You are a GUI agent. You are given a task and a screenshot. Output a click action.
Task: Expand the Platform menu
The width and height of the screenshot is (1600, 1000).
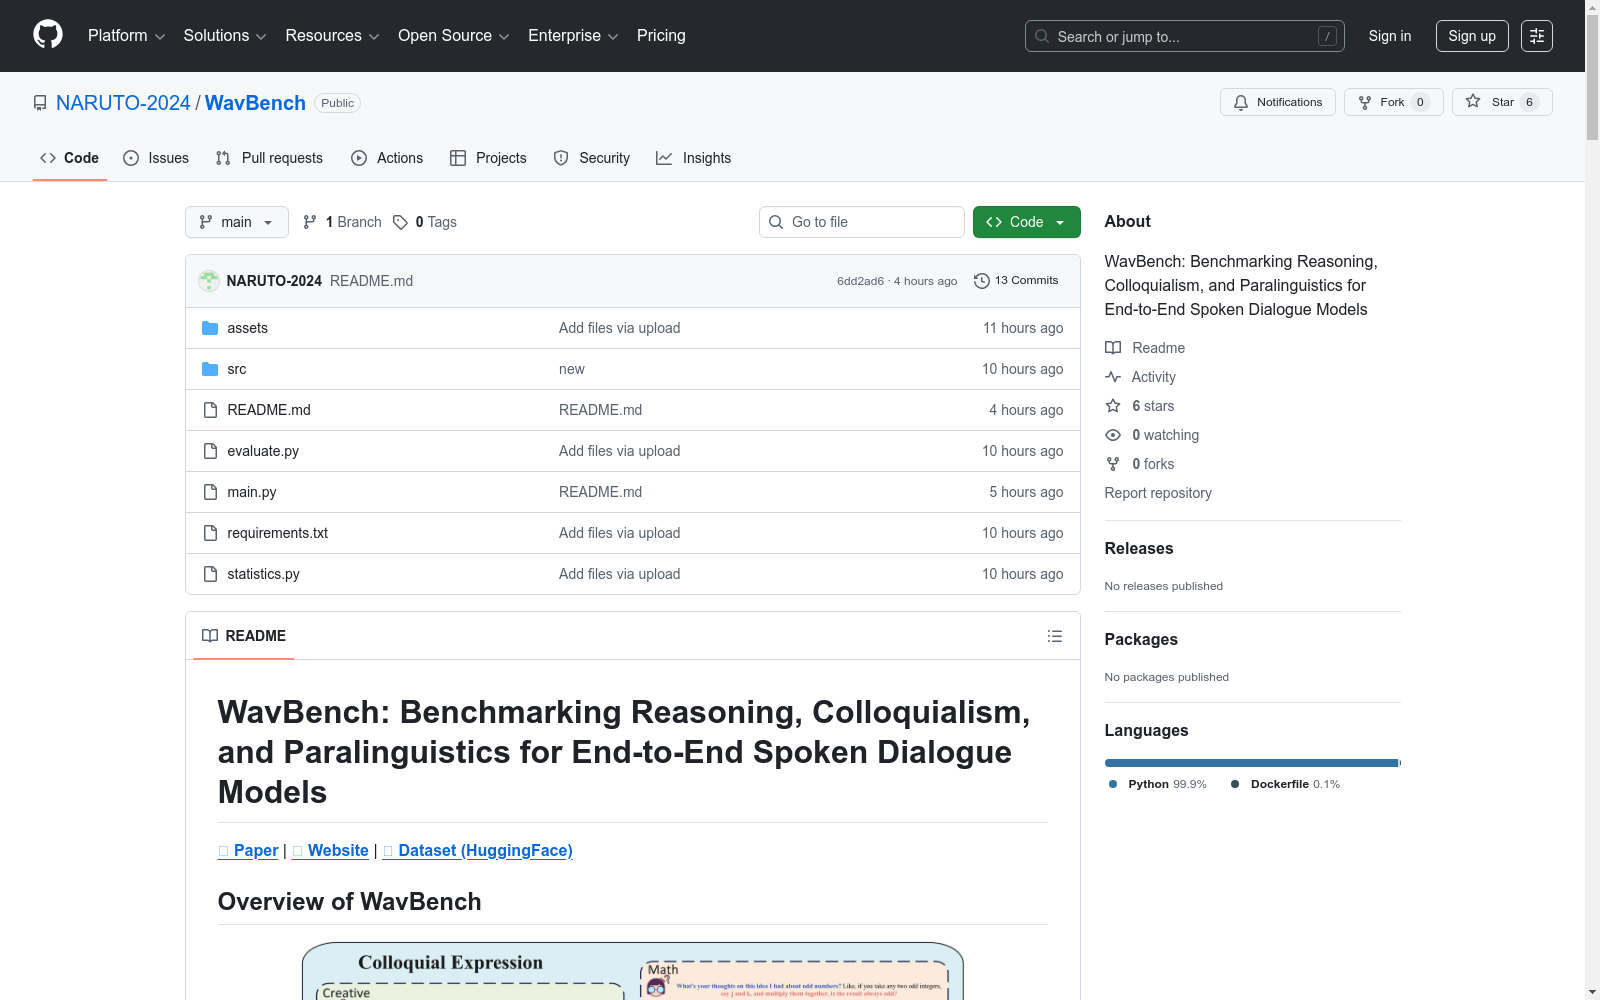pyautogui.click(x=126, y=36)
